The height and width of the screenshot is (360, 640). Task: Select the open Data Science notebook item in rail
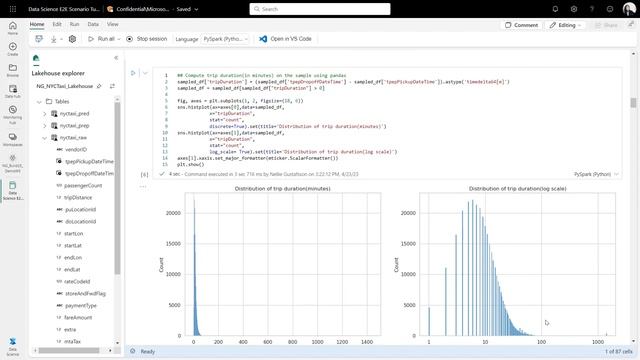pos(13,191)
